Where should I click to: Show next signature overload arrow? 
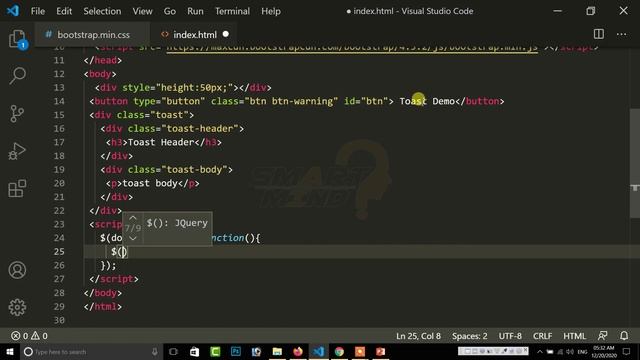(133, 238)
